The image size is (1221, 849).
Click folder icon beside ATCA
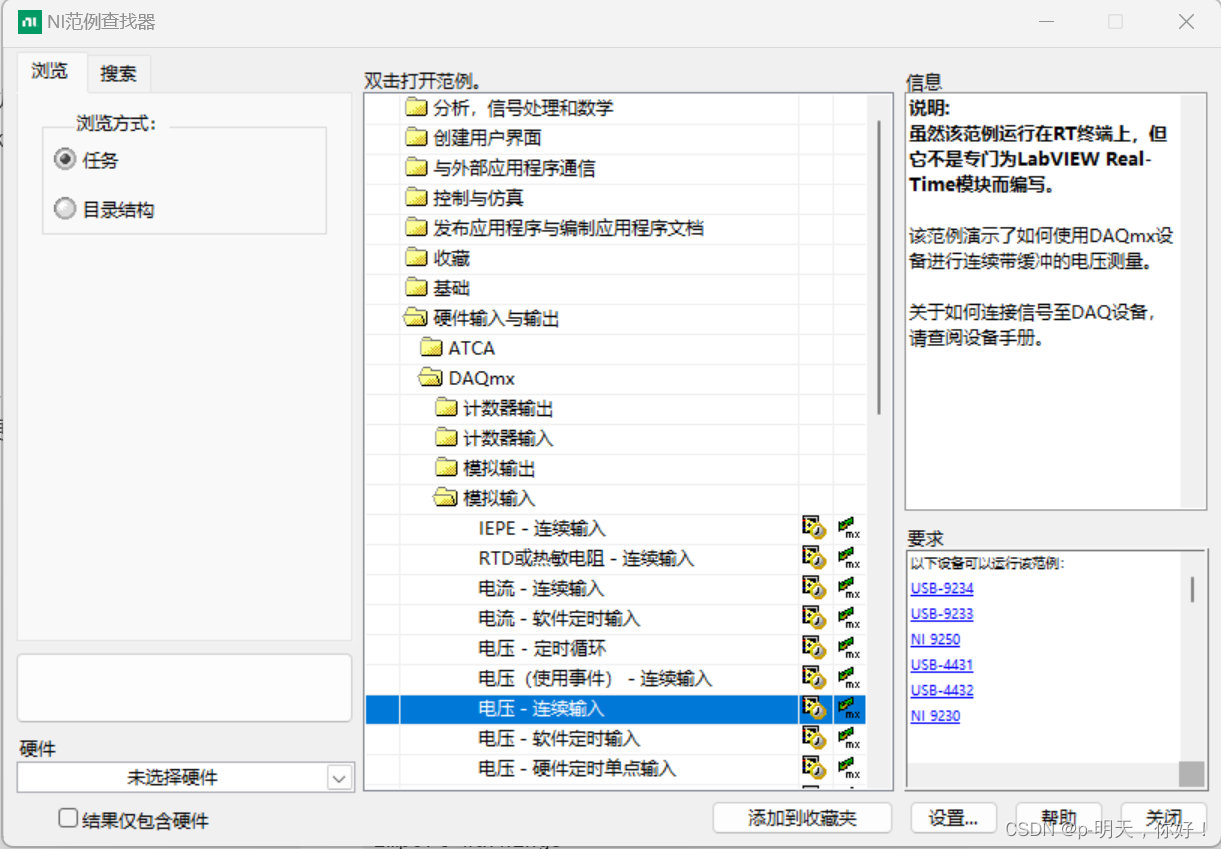tap(432, 348)
